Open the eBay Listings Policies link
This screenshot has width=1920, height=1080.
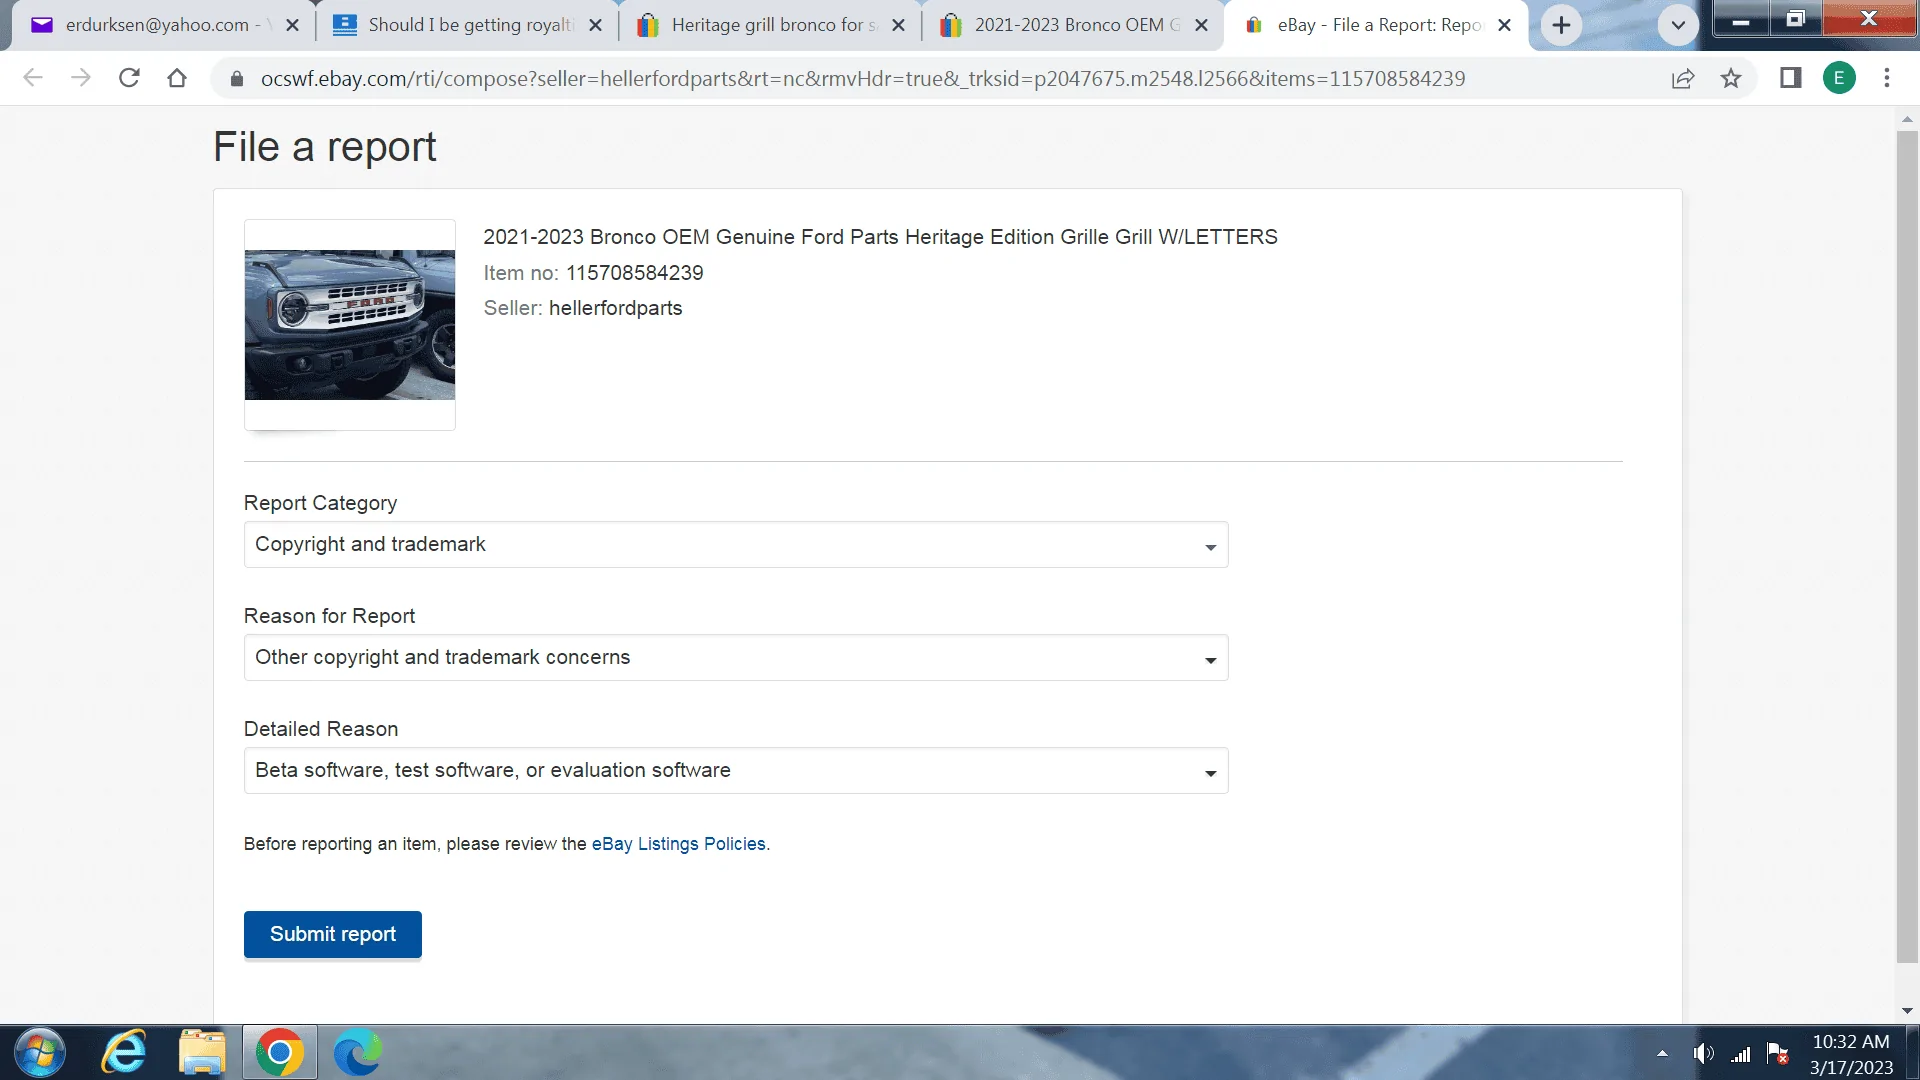pos(679,844)
